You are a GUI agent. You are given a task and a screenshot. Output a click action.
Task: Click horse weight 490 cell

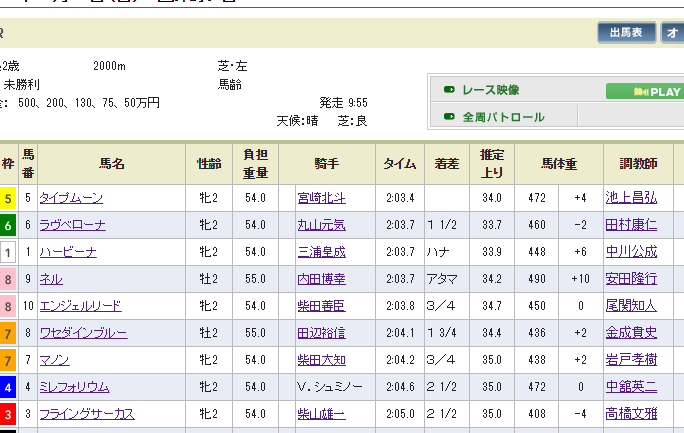tap(537, 279)
